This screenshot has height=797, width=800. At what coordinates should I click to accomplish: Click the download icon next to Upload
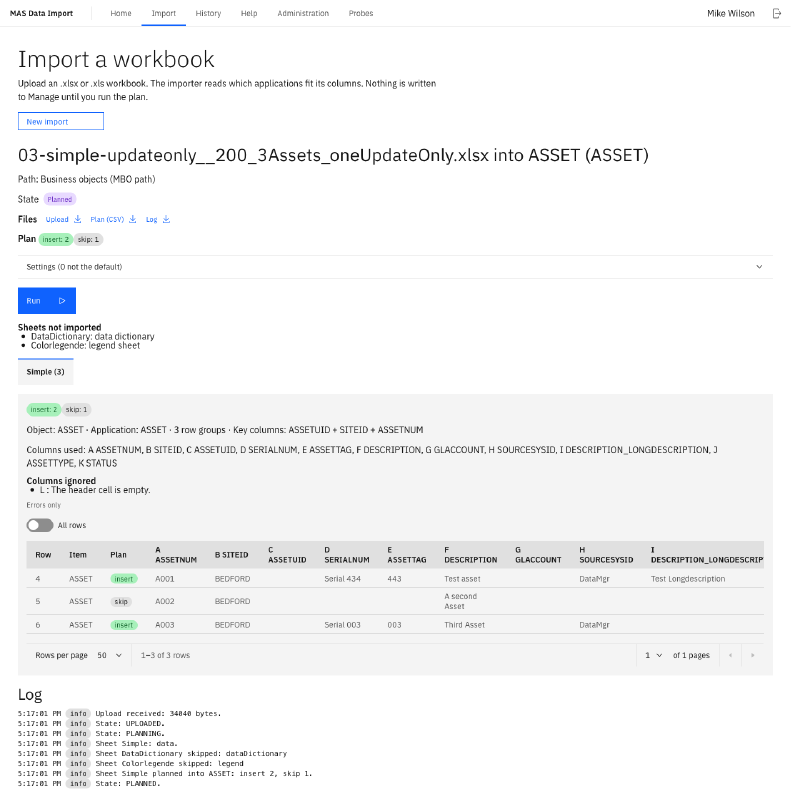pos(79,221)
